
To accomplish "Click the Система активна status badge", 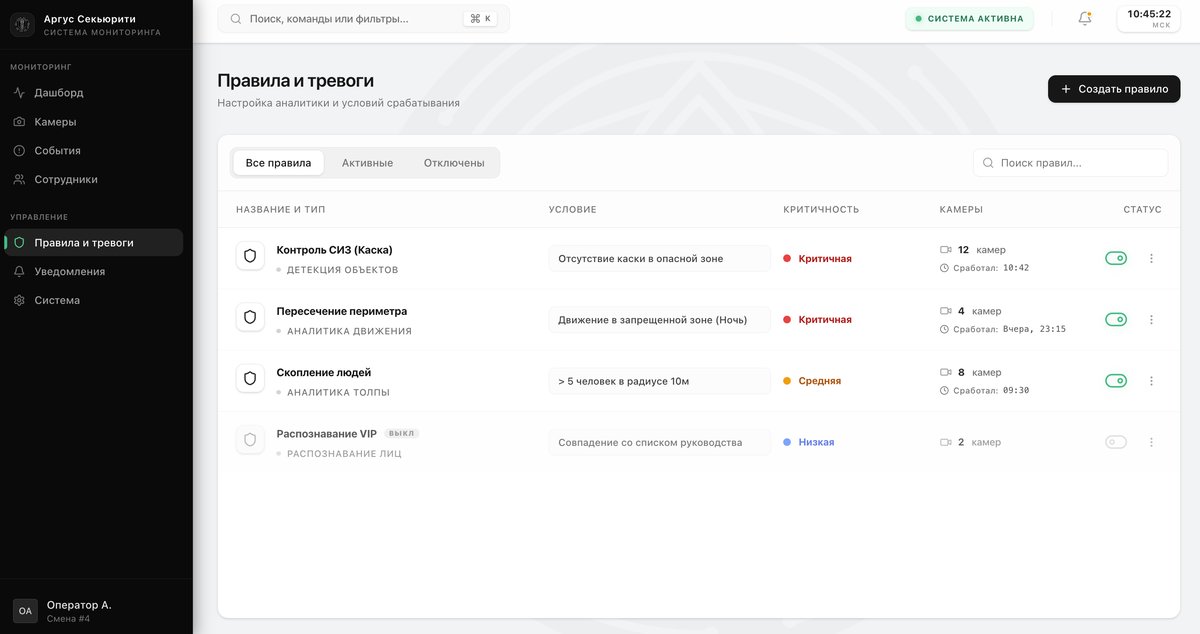I will (x=969, y=19).
